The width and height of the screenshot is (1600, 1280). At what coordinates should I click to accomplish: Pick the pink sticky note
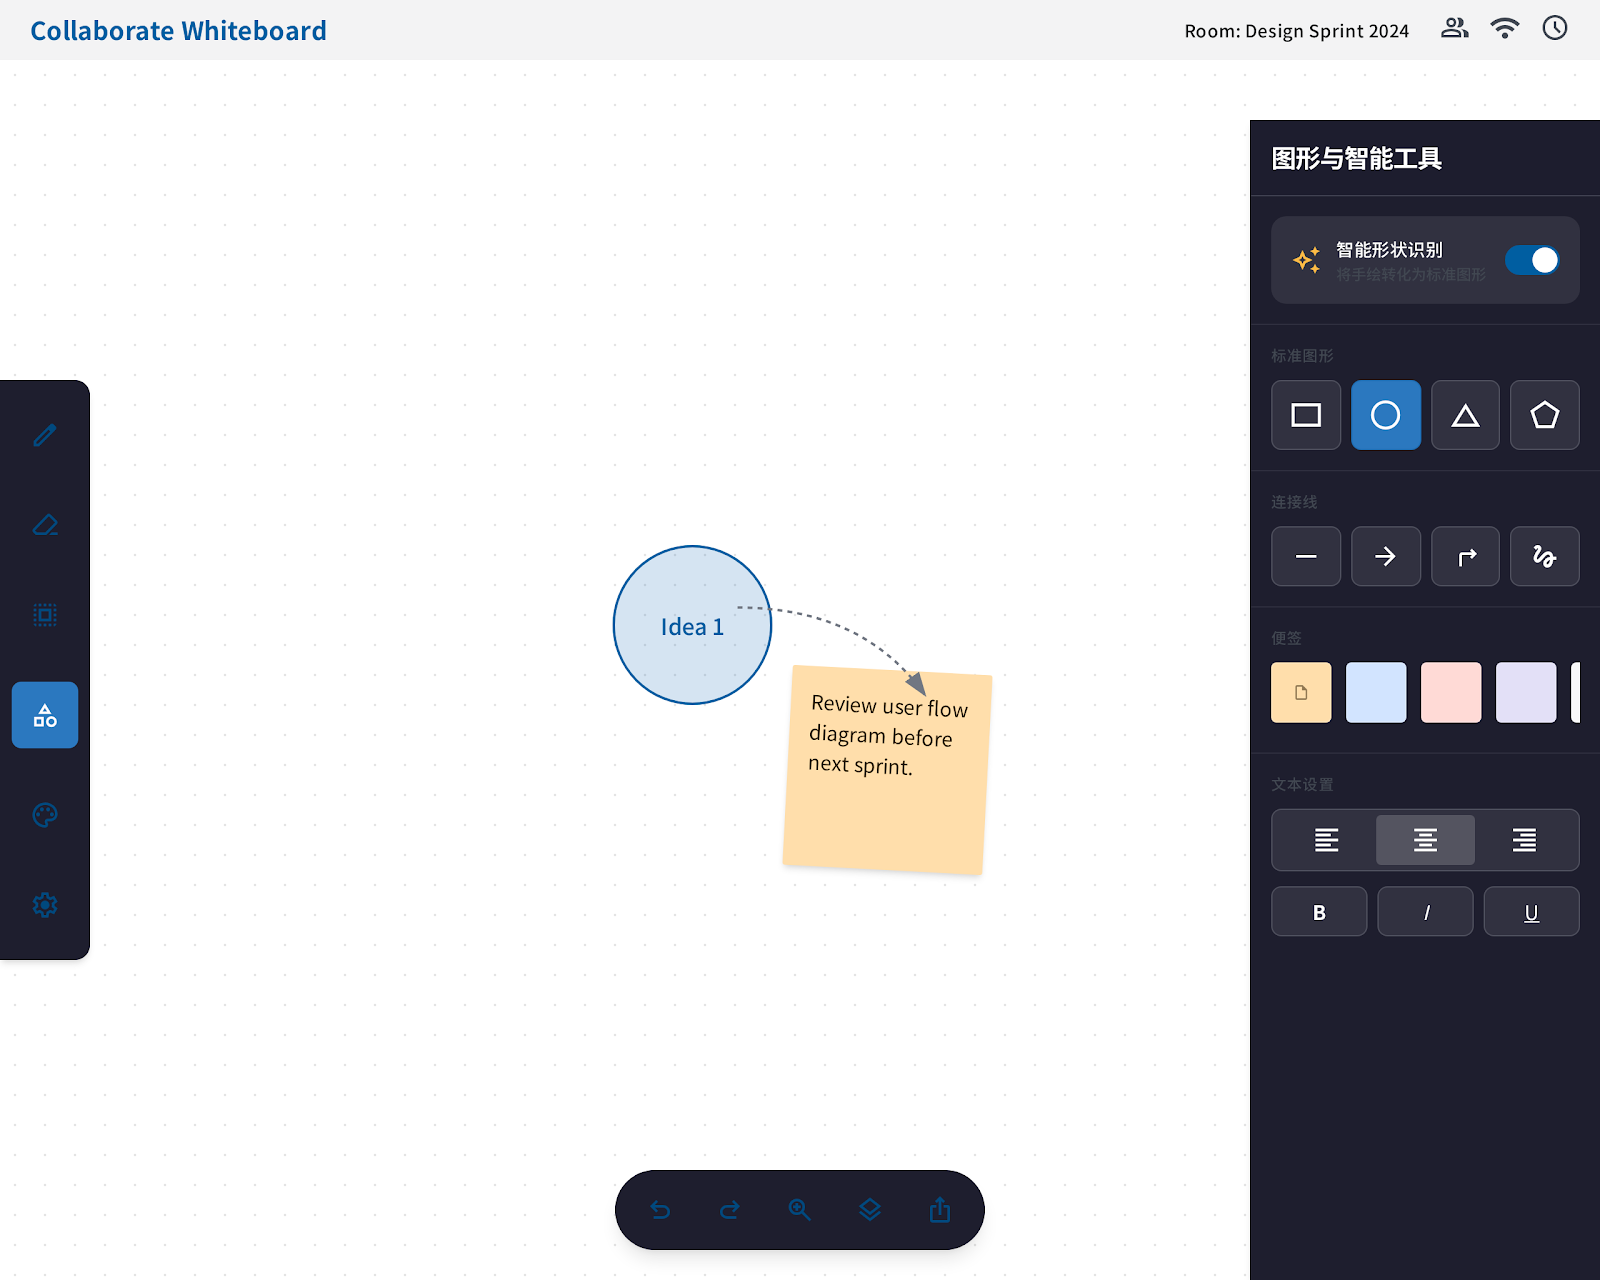pos(1451,692)
